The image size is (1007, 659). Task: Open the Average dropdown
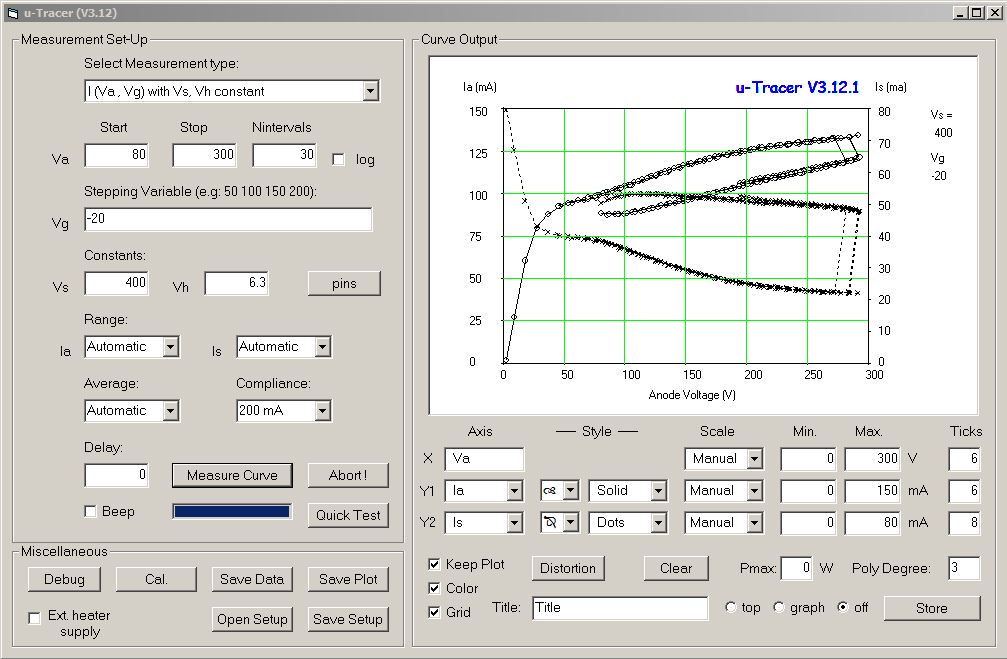pos(170,410)
